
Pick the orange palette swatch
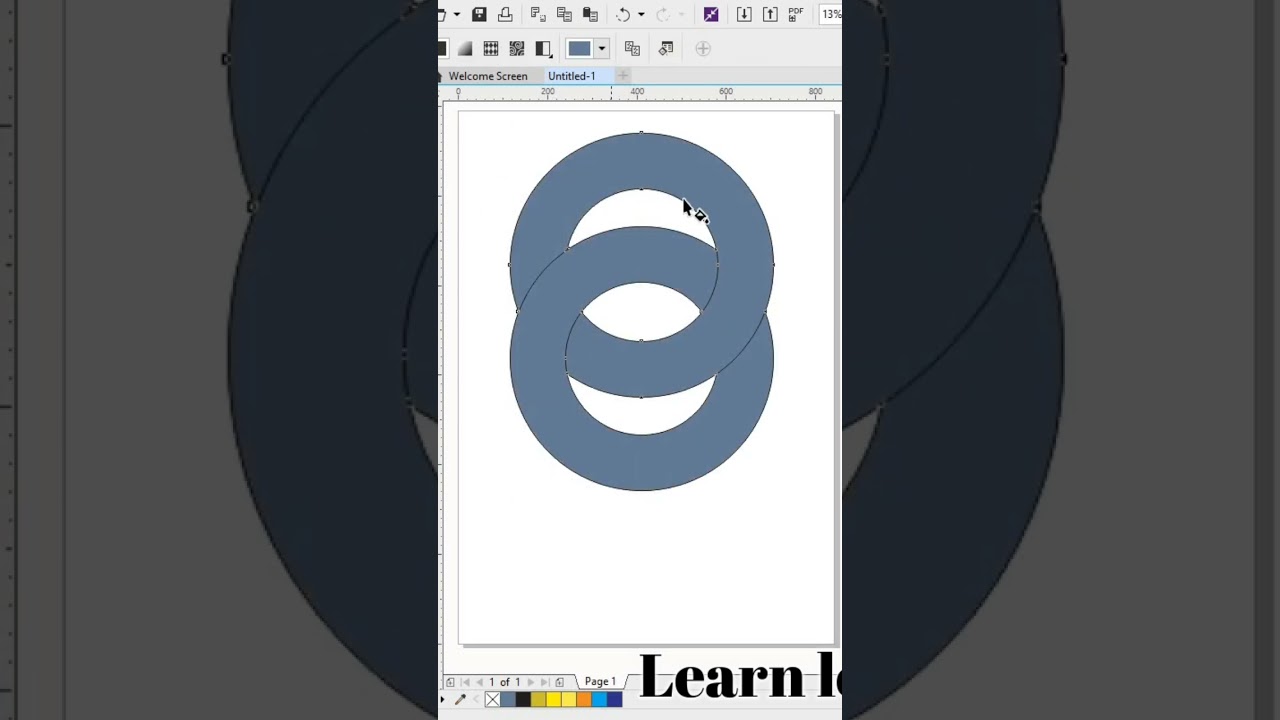coord(583,700)
